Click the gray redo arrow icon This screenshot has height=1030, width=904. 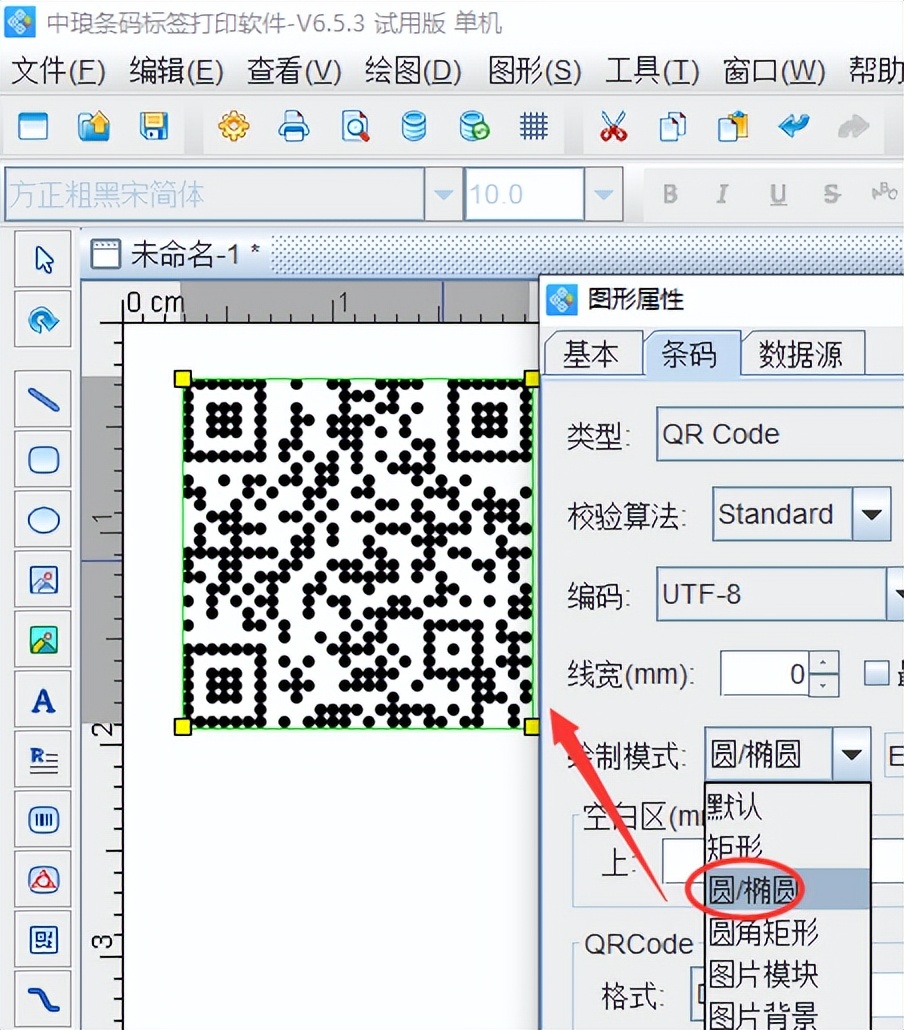pyautogui.click(x=853, y=126)
